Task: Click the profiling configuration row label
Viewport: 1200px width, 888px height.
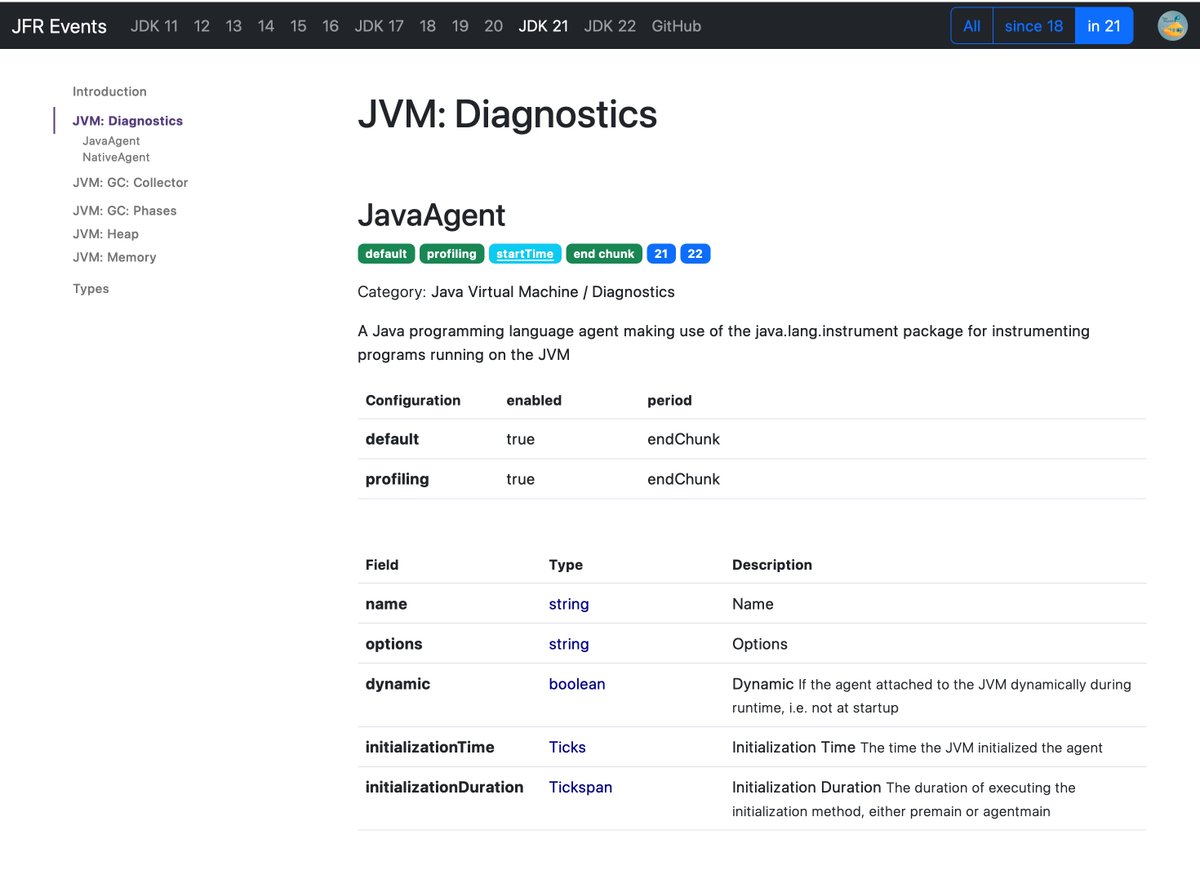Action: pos(397,479)
